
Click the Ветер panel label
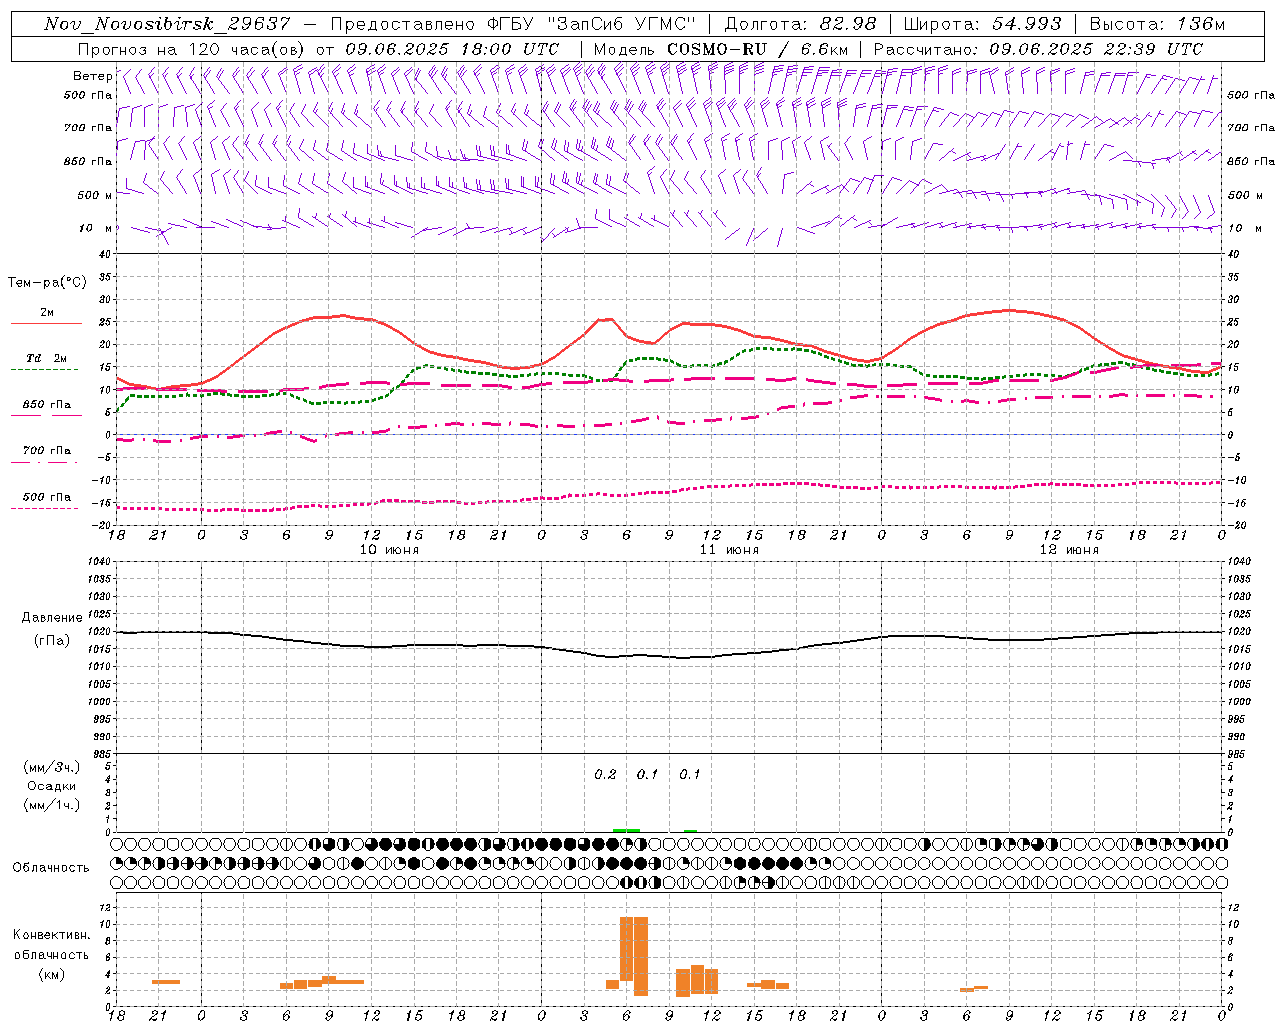tap(92, 76)
